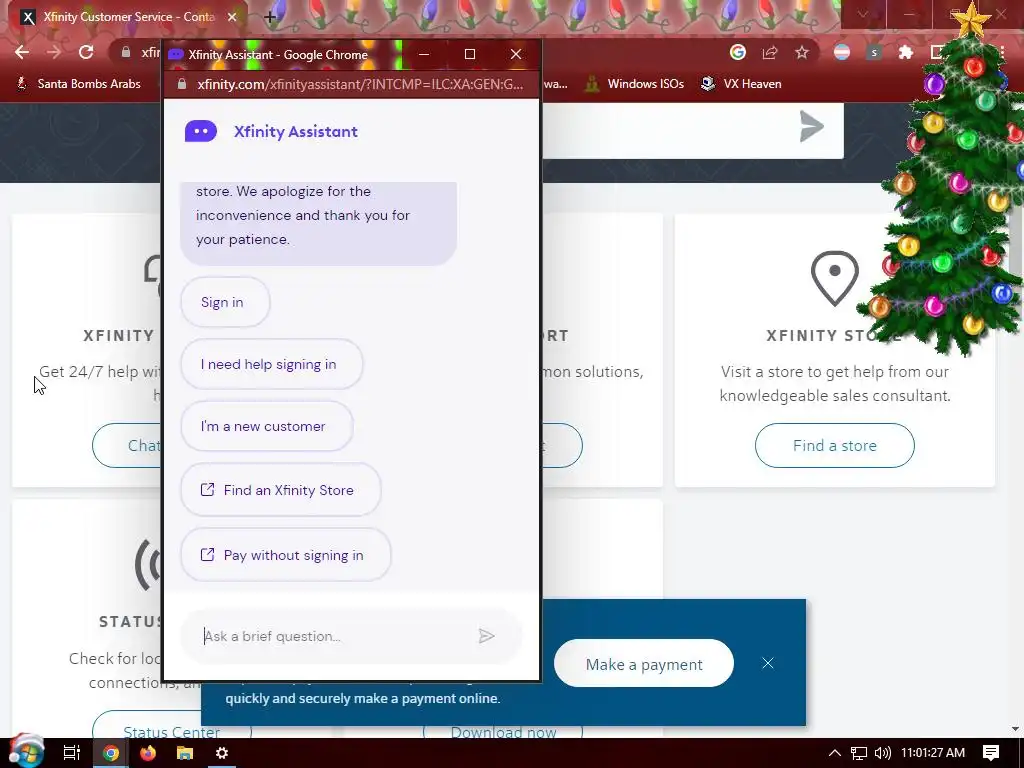The image size is (1024, 768).
Task: Open the Windows Start button with Santa hat
Action: [x=26, y=751]
